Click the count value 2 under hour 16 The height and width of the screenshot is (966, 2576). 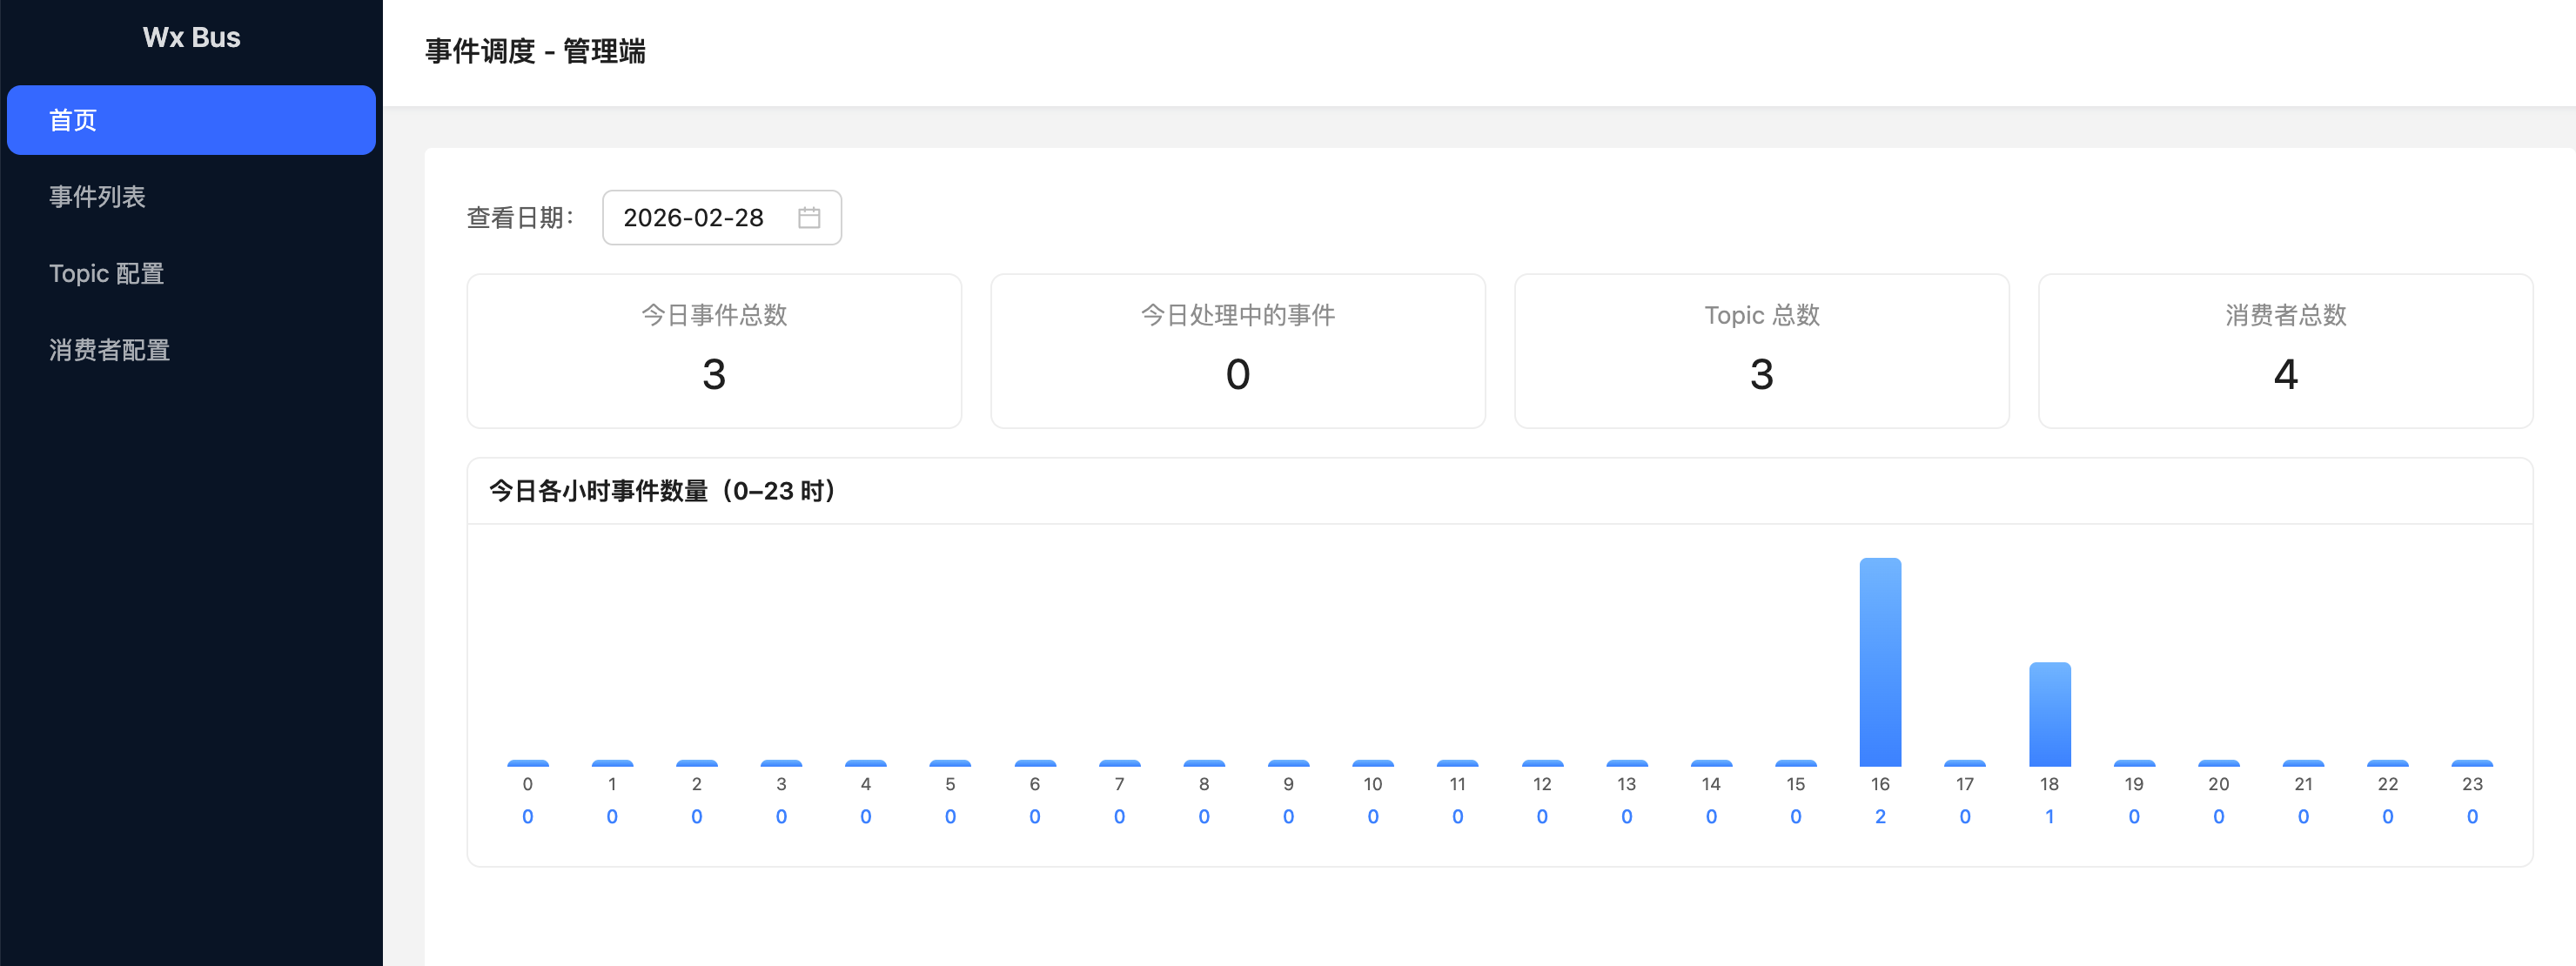click(x=1880, y=816)
